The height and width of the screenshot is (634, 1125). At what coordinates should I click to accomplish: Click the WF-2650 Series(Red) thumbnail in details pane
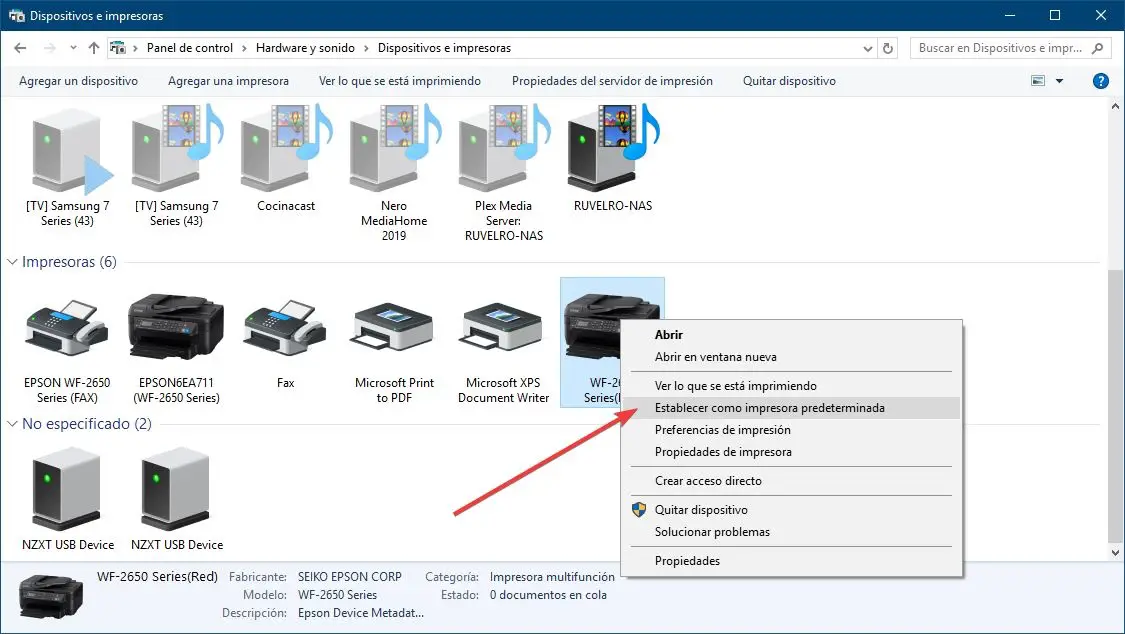click(x=50, y=597)
